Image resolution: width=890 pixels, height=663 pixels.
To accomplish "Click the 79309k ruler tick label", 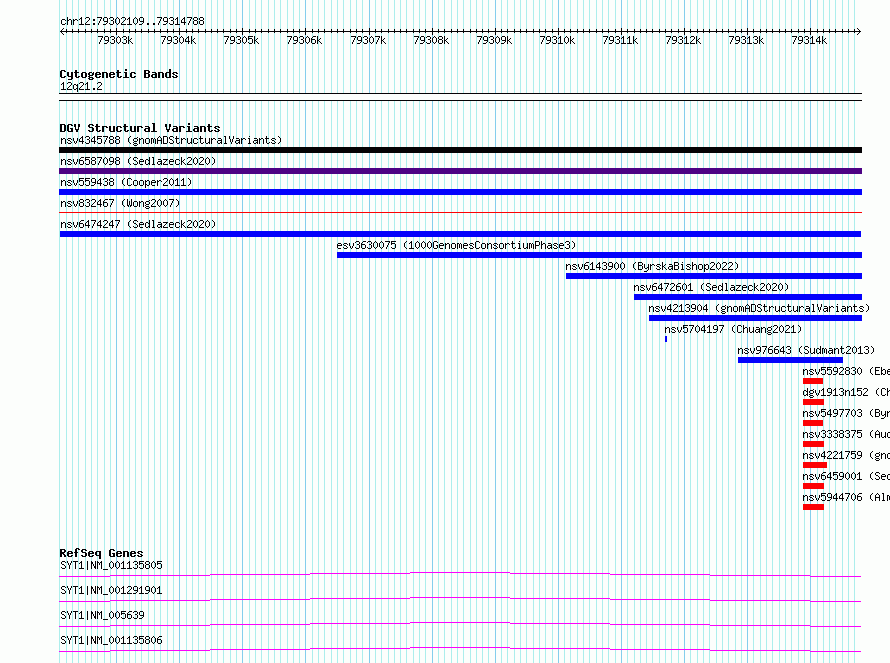I will pos(494,40).
